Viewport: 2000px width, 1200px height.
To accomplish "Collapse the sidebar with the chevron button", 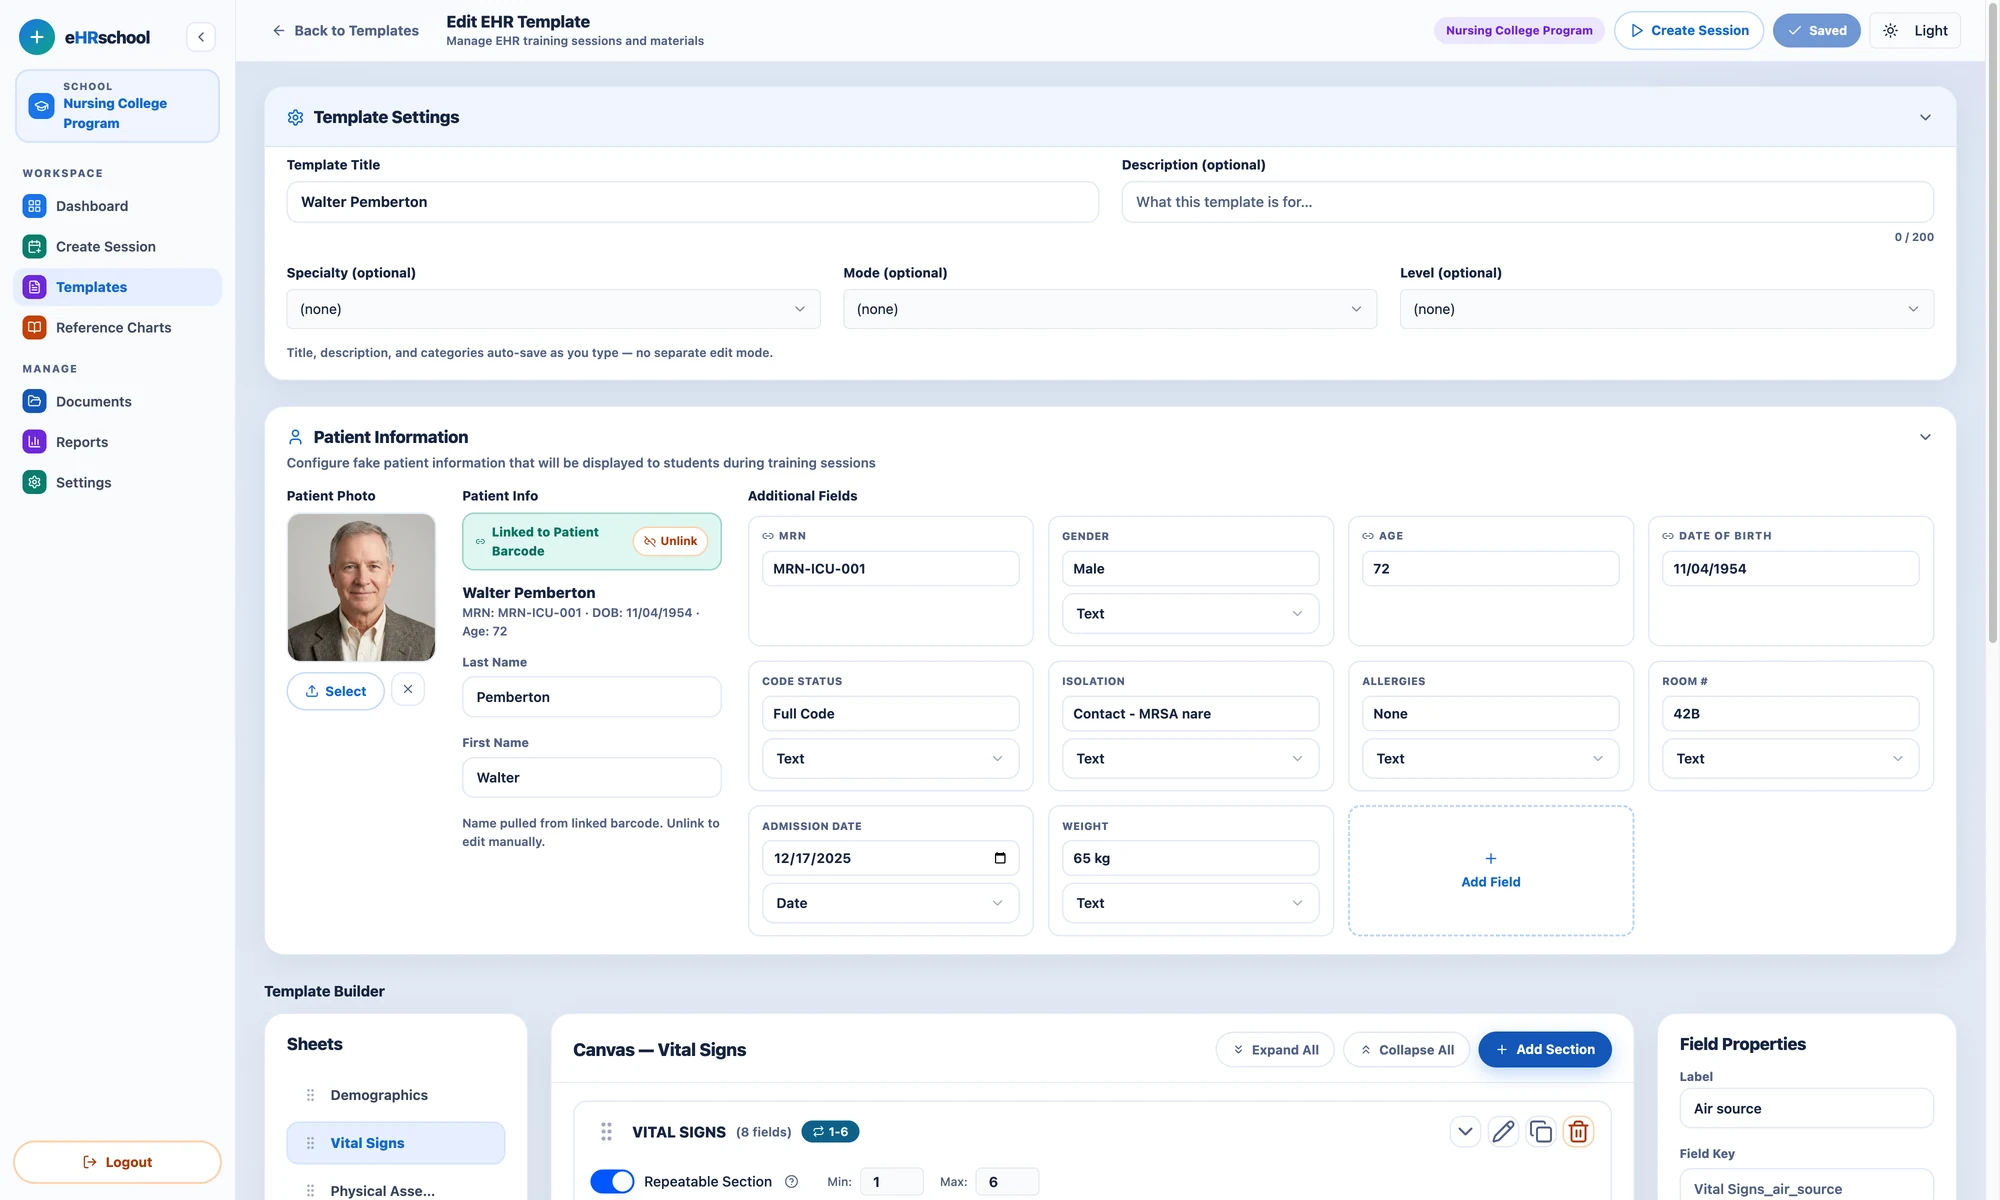I will (x=201, y=37).
